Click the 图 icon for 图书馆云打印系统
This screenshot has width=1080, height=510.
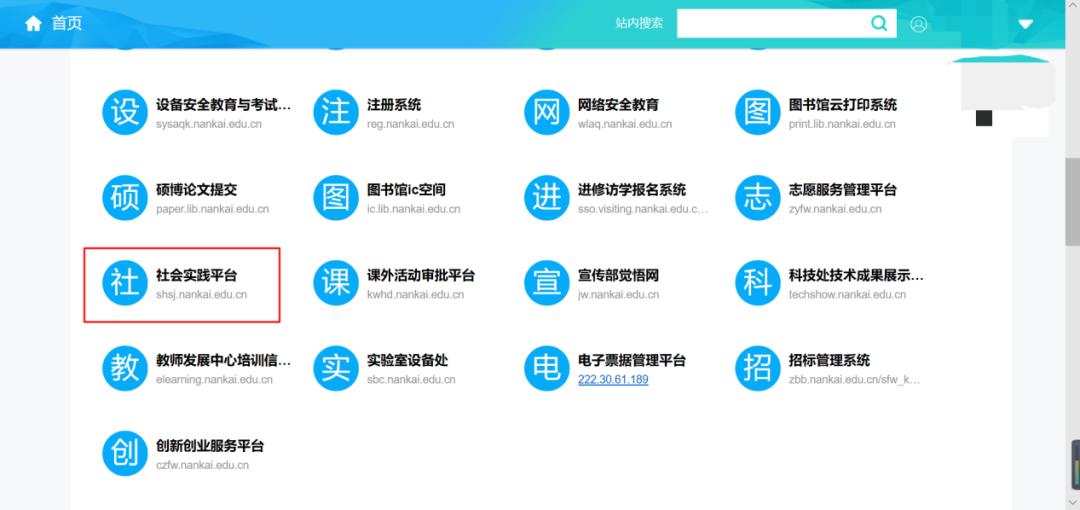(758, 112)
